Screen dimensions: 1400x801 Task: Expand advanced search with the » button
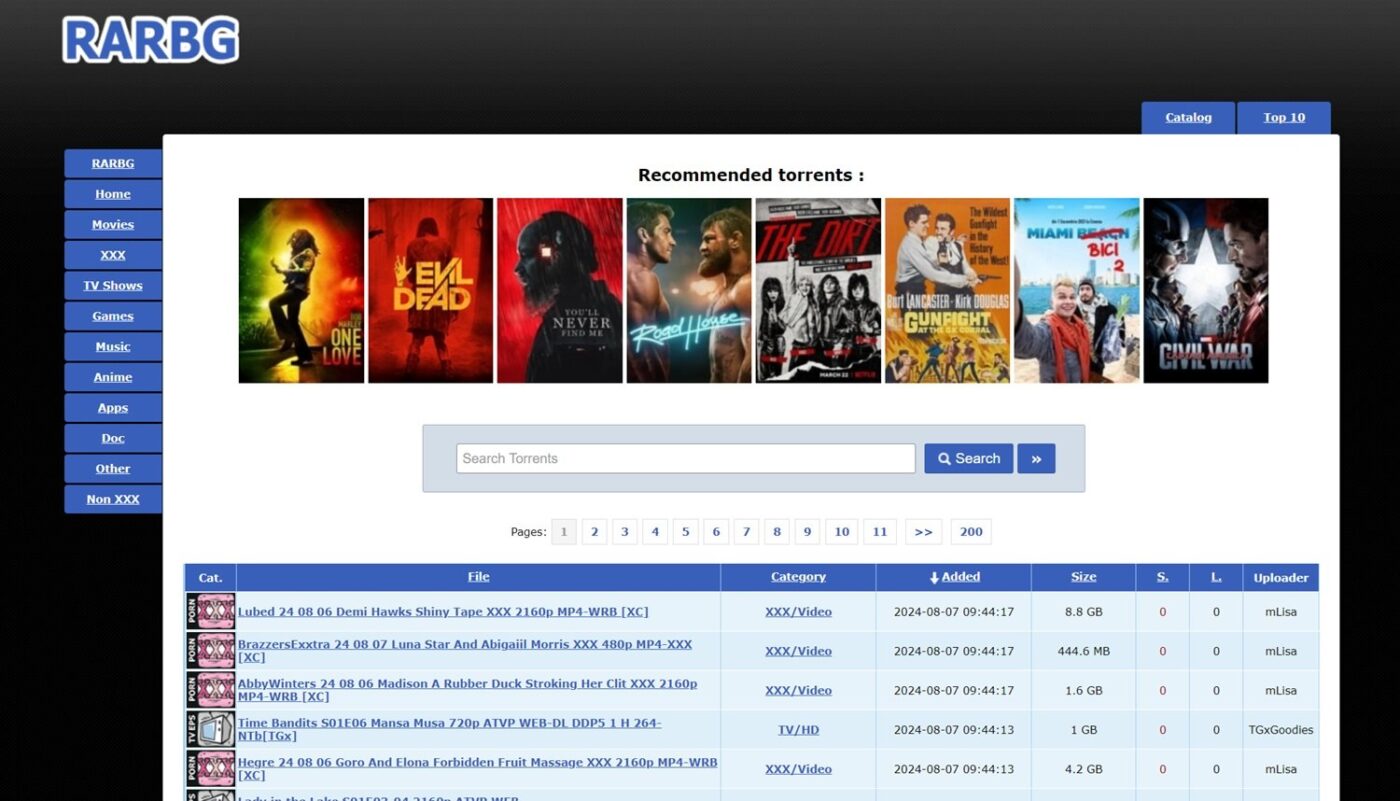[x=1036, y=459]
